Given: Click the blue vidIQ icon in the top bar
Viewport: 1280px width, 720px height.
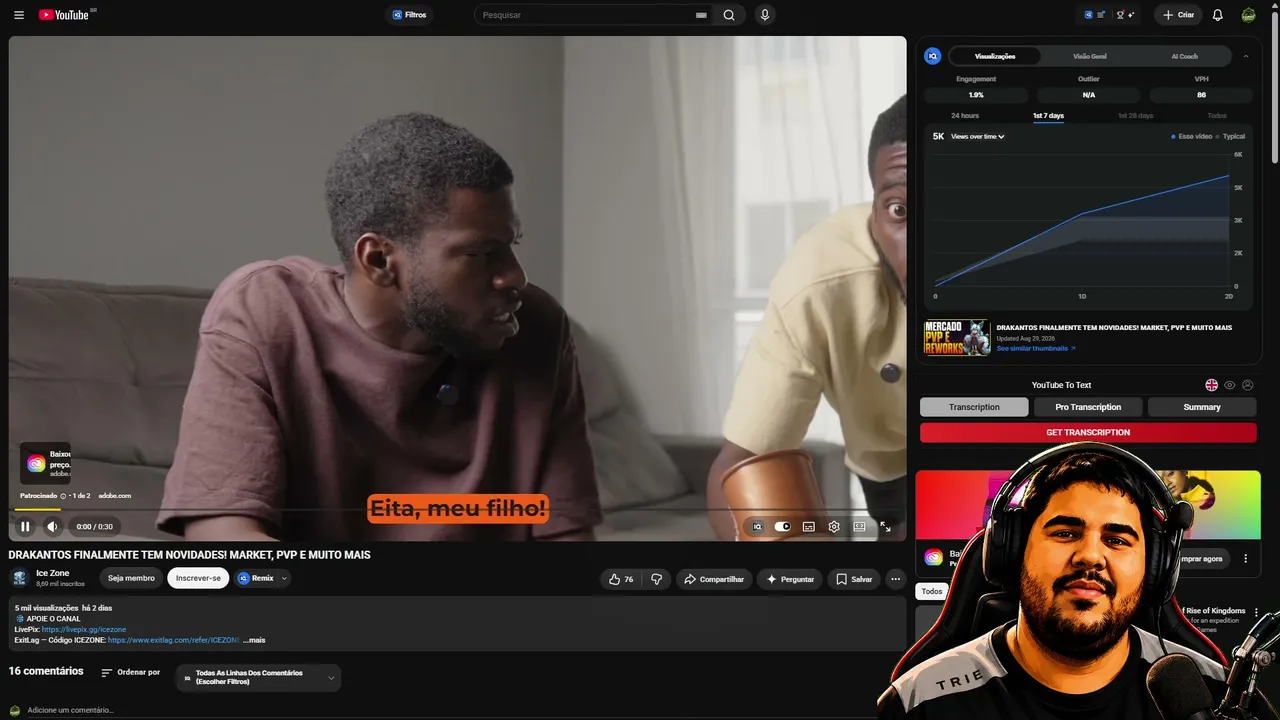Looking at the screenshot, I should 1089,15.
